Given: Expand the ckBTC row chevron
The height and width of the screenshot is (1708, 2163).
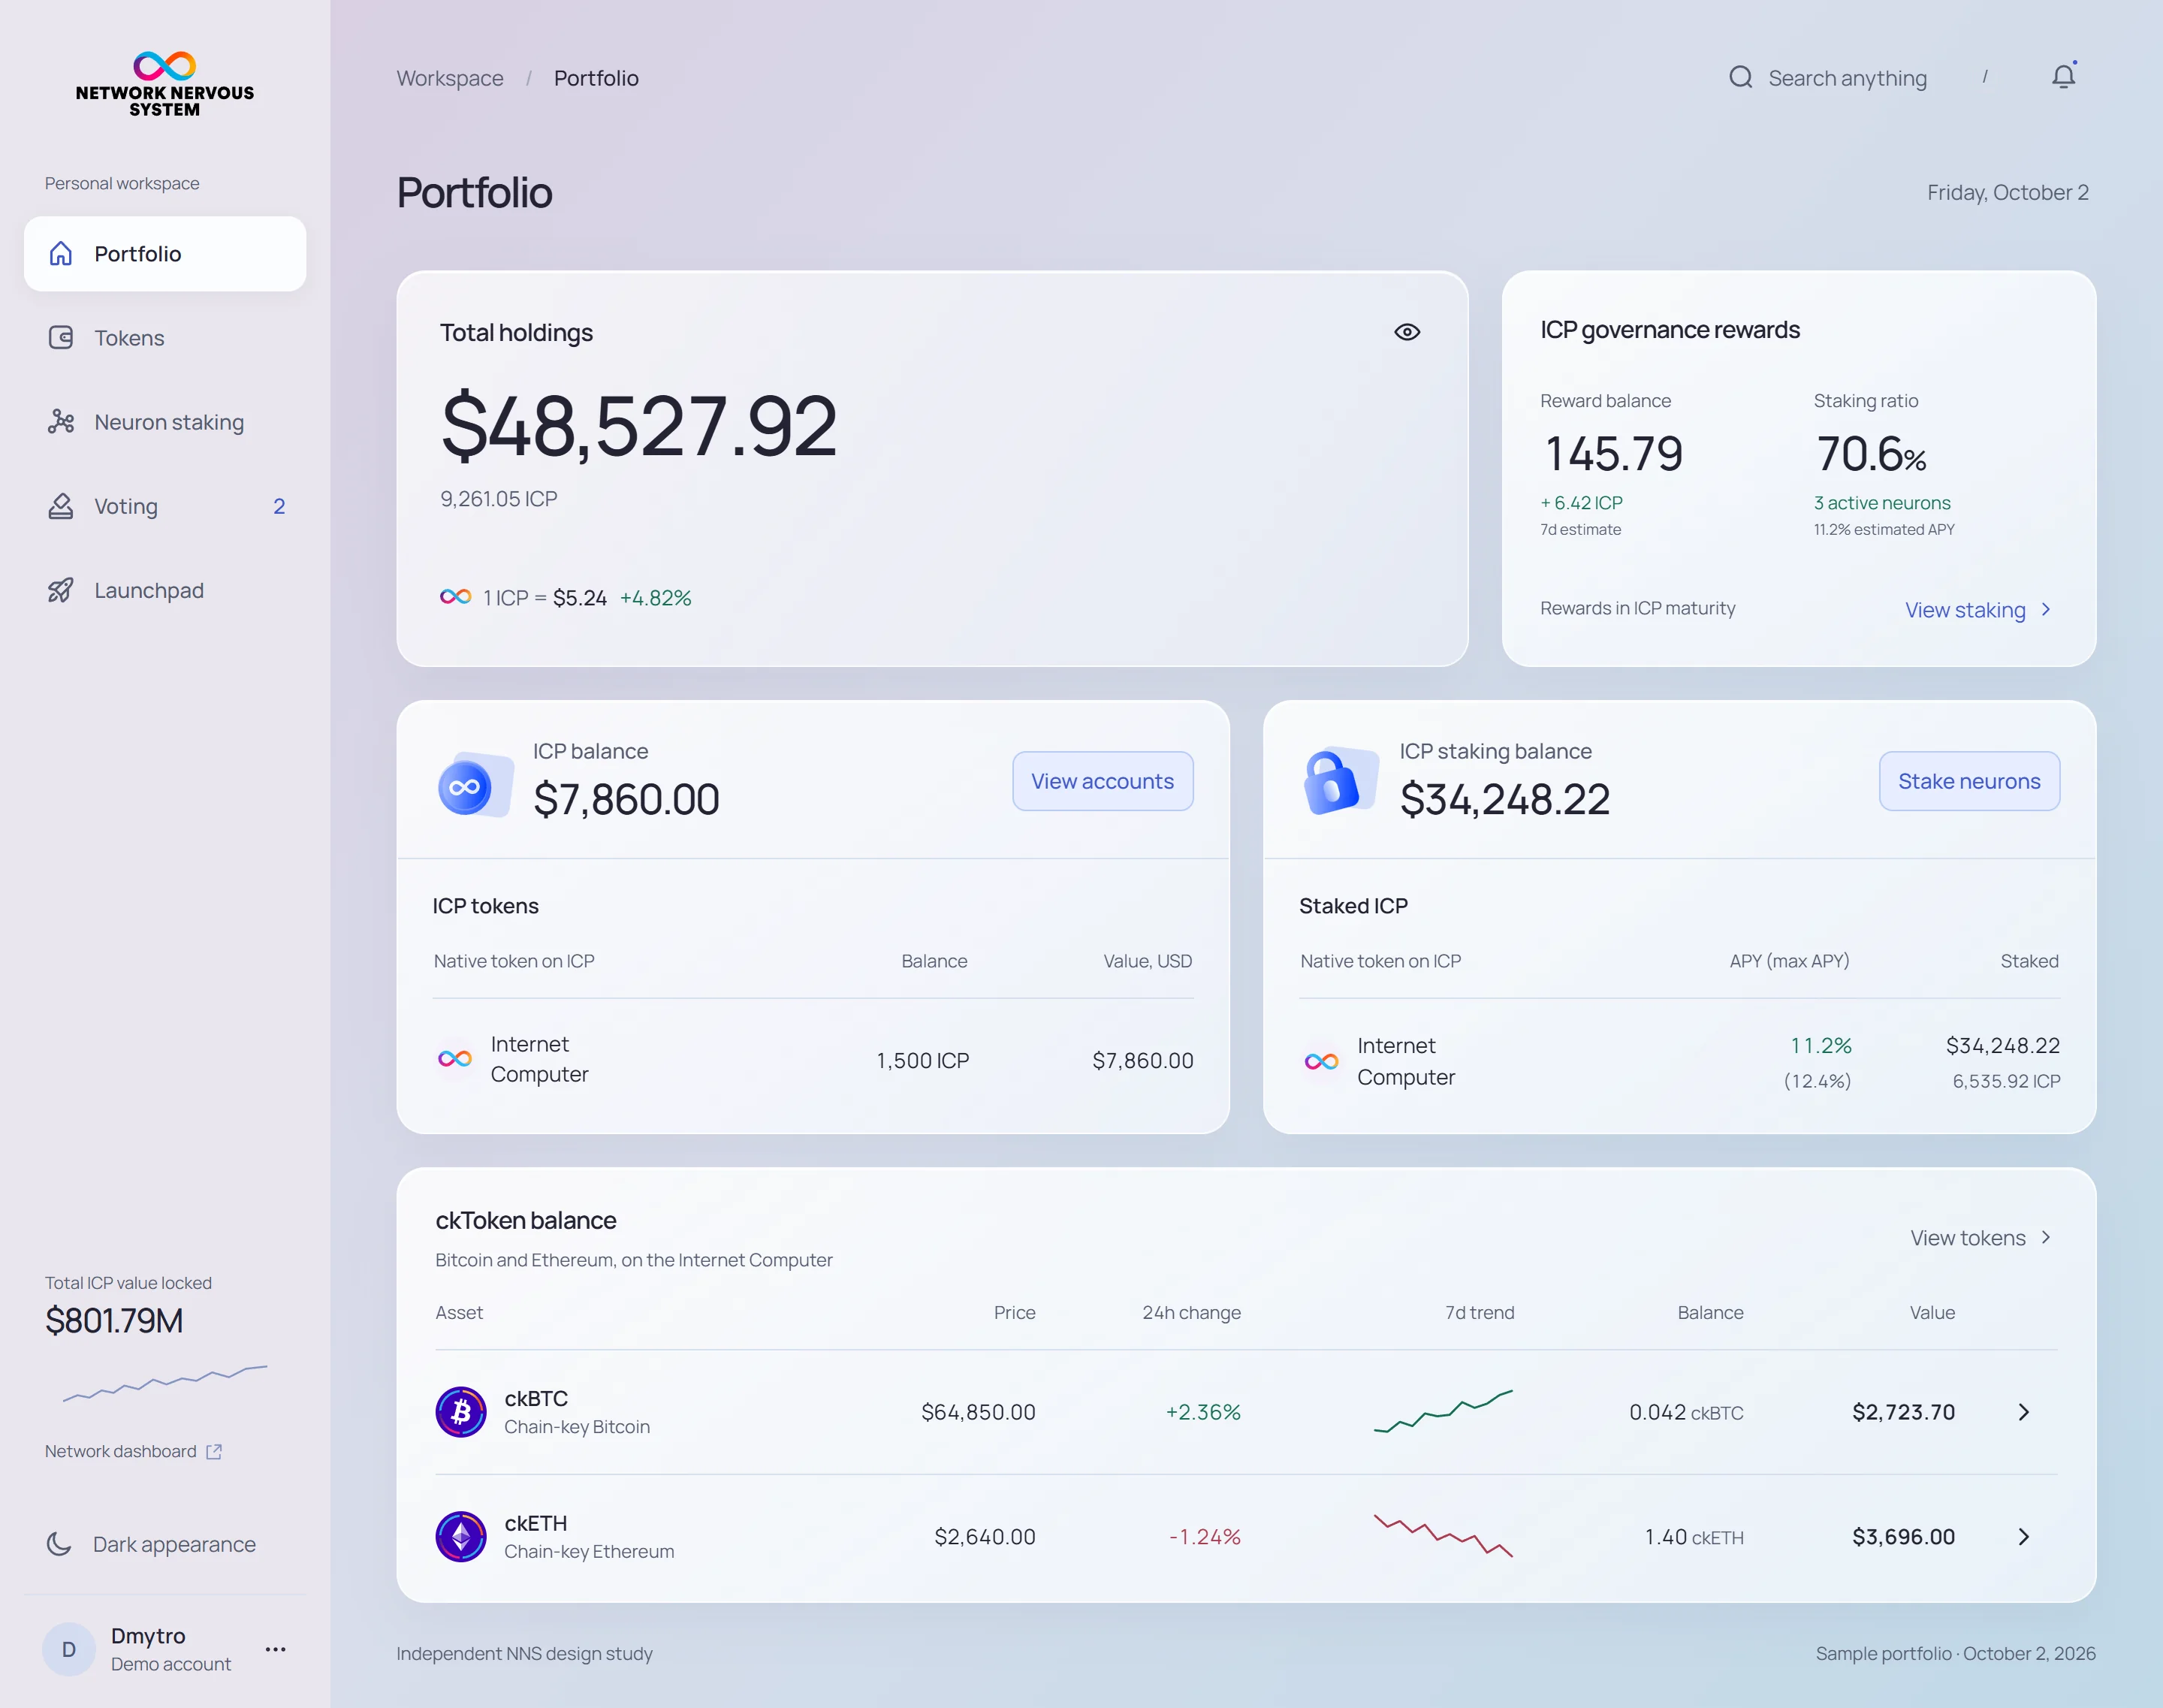Looking at the screenshot, I should [x=2024, y=1412].
